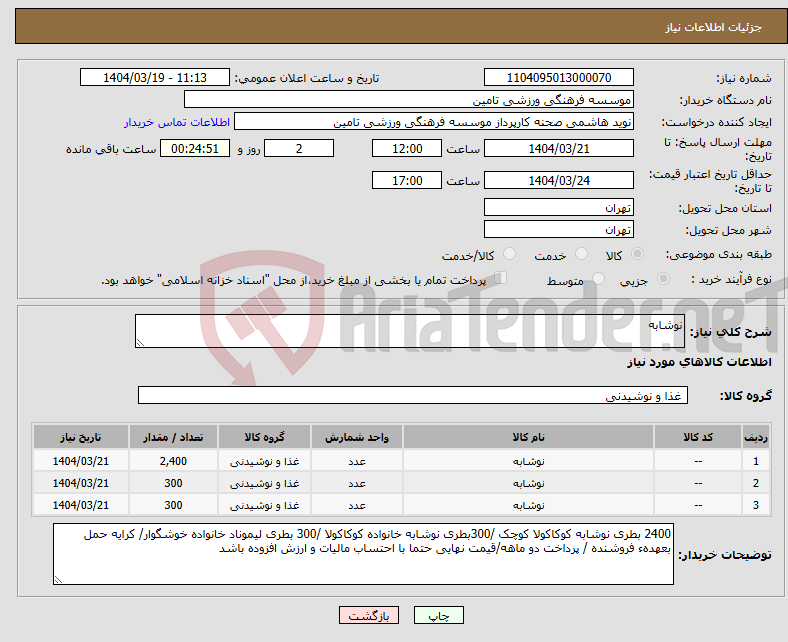
Task: Toggle the Islamic treasury payment checkbox
Action: point(501,280)
